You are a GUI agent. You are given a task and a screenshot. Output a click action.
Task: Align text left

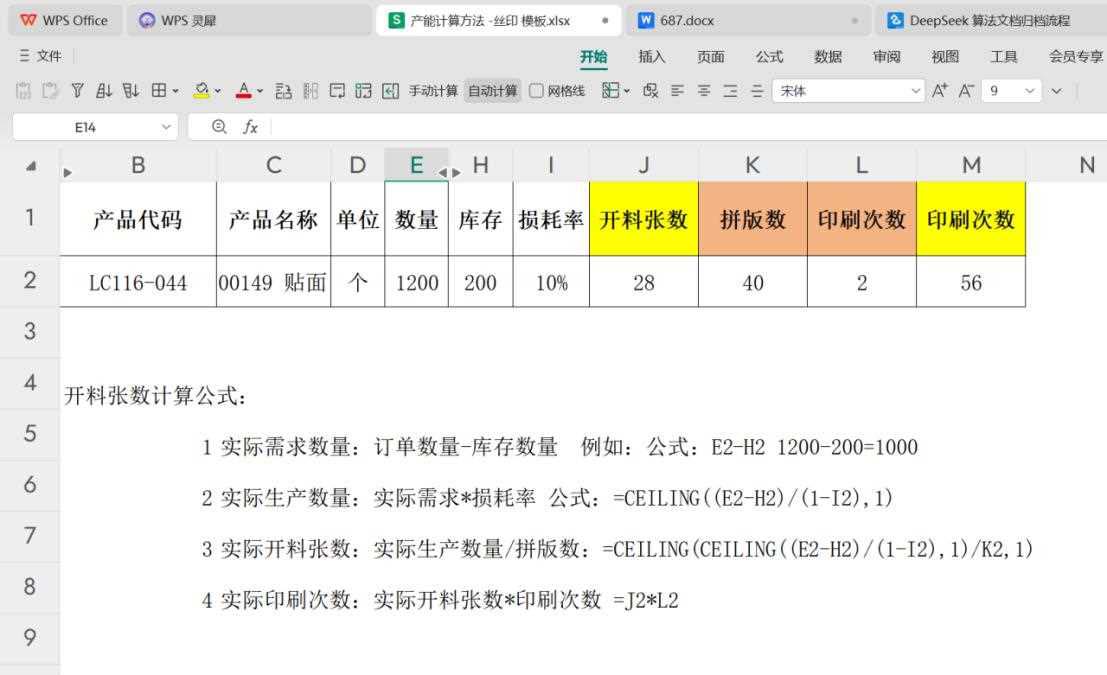[678, 90]
